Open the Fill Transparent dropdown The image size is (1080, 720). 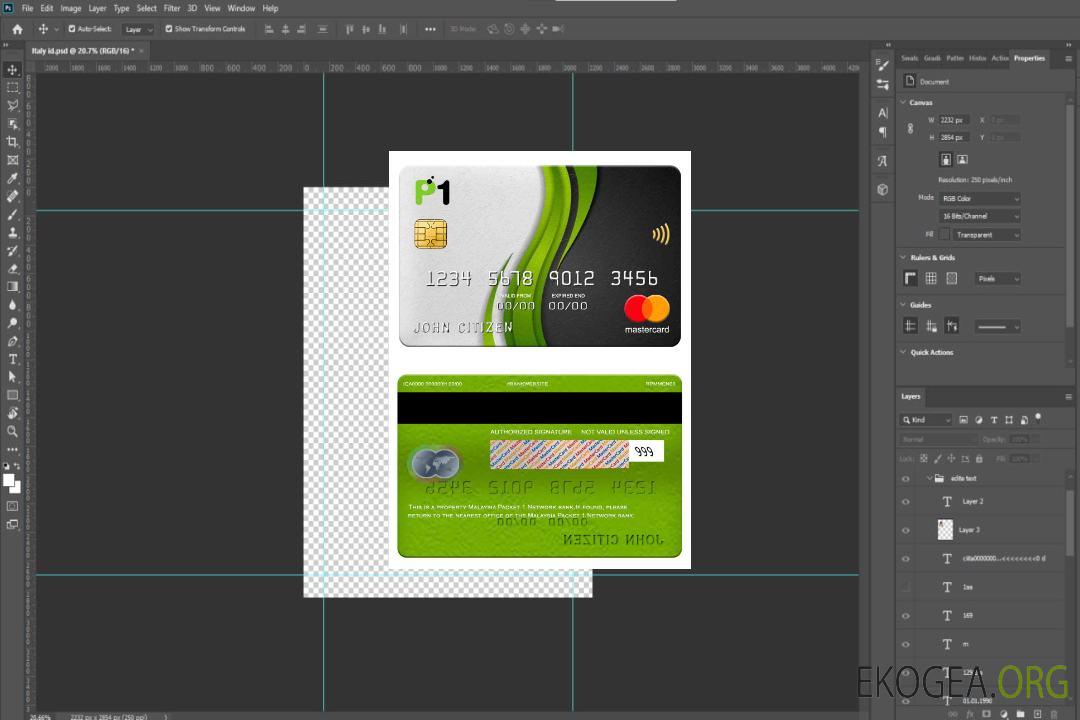(986, 235)
